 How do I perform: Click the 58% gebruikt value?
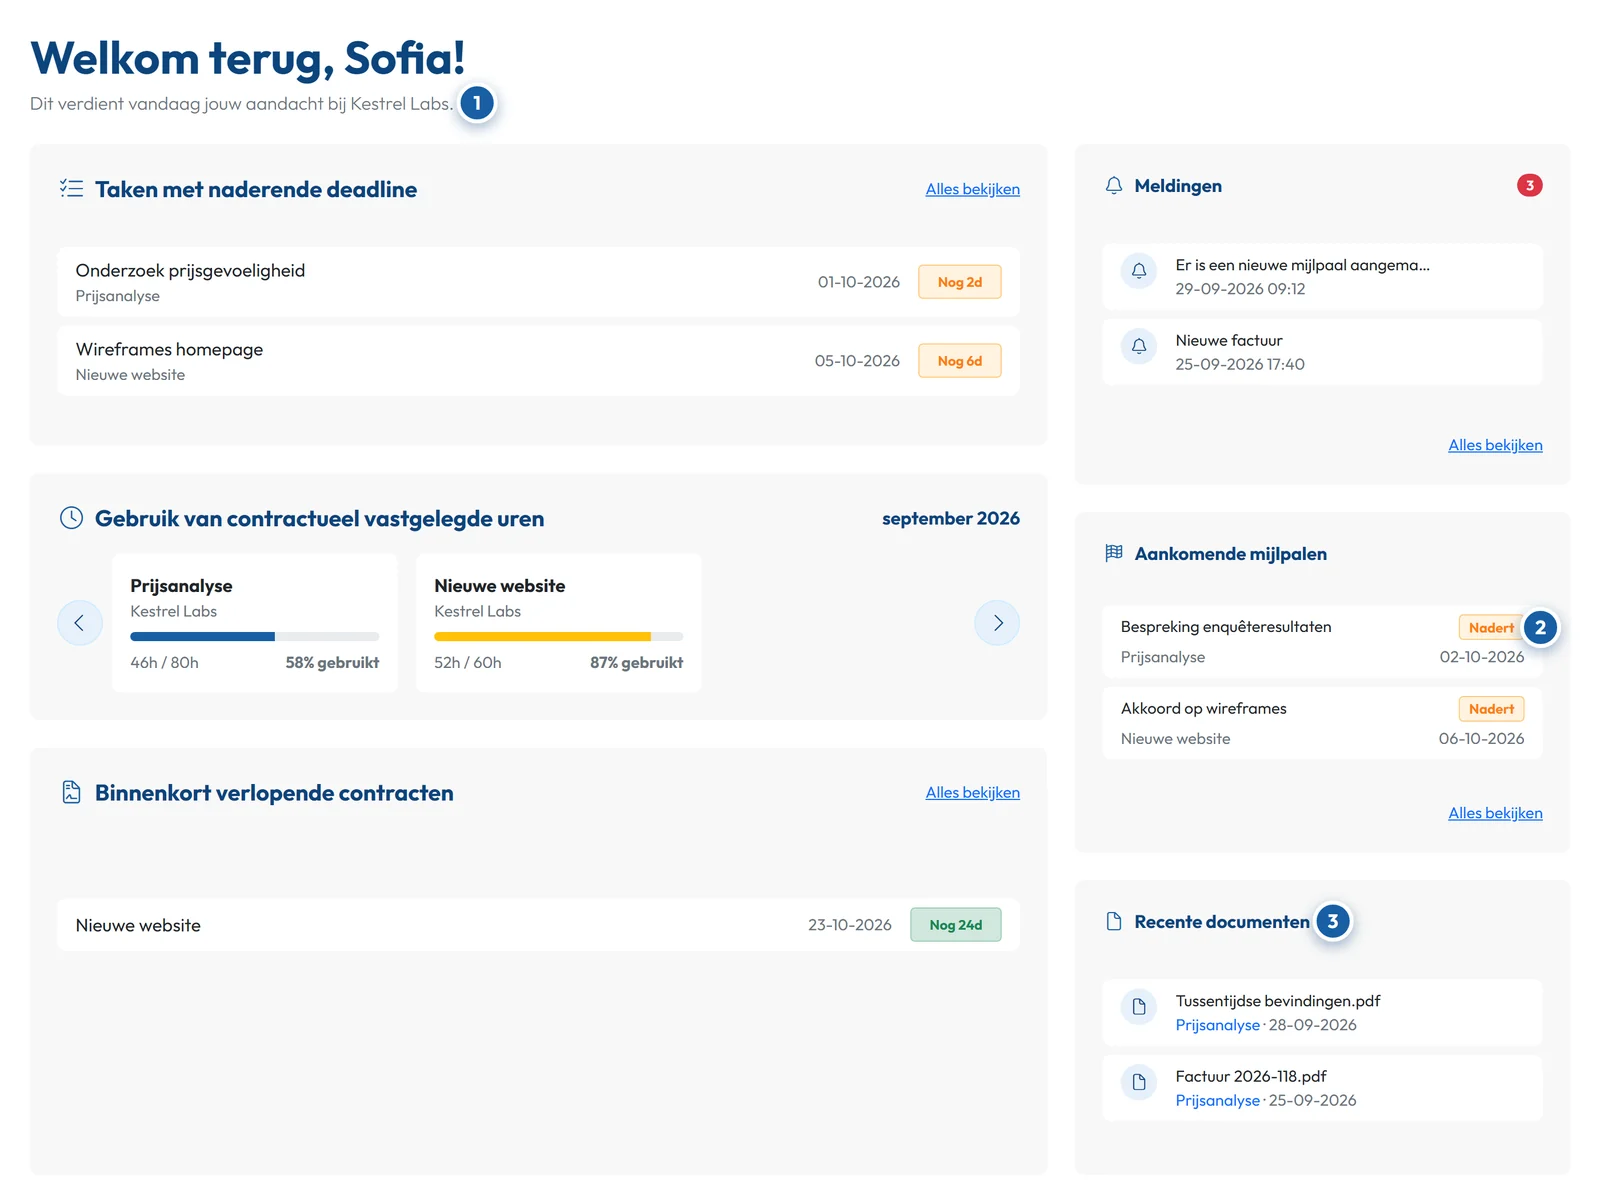[332, 662]
